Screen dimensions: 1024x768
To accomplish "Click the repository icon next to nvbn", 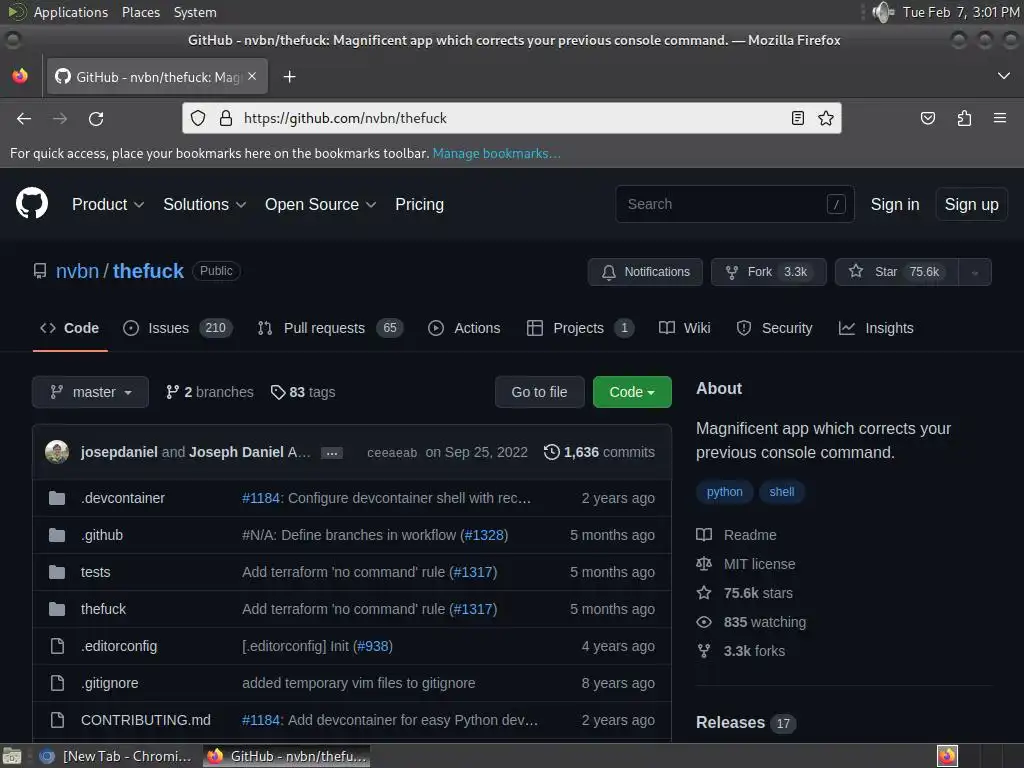I will (40, 271).
